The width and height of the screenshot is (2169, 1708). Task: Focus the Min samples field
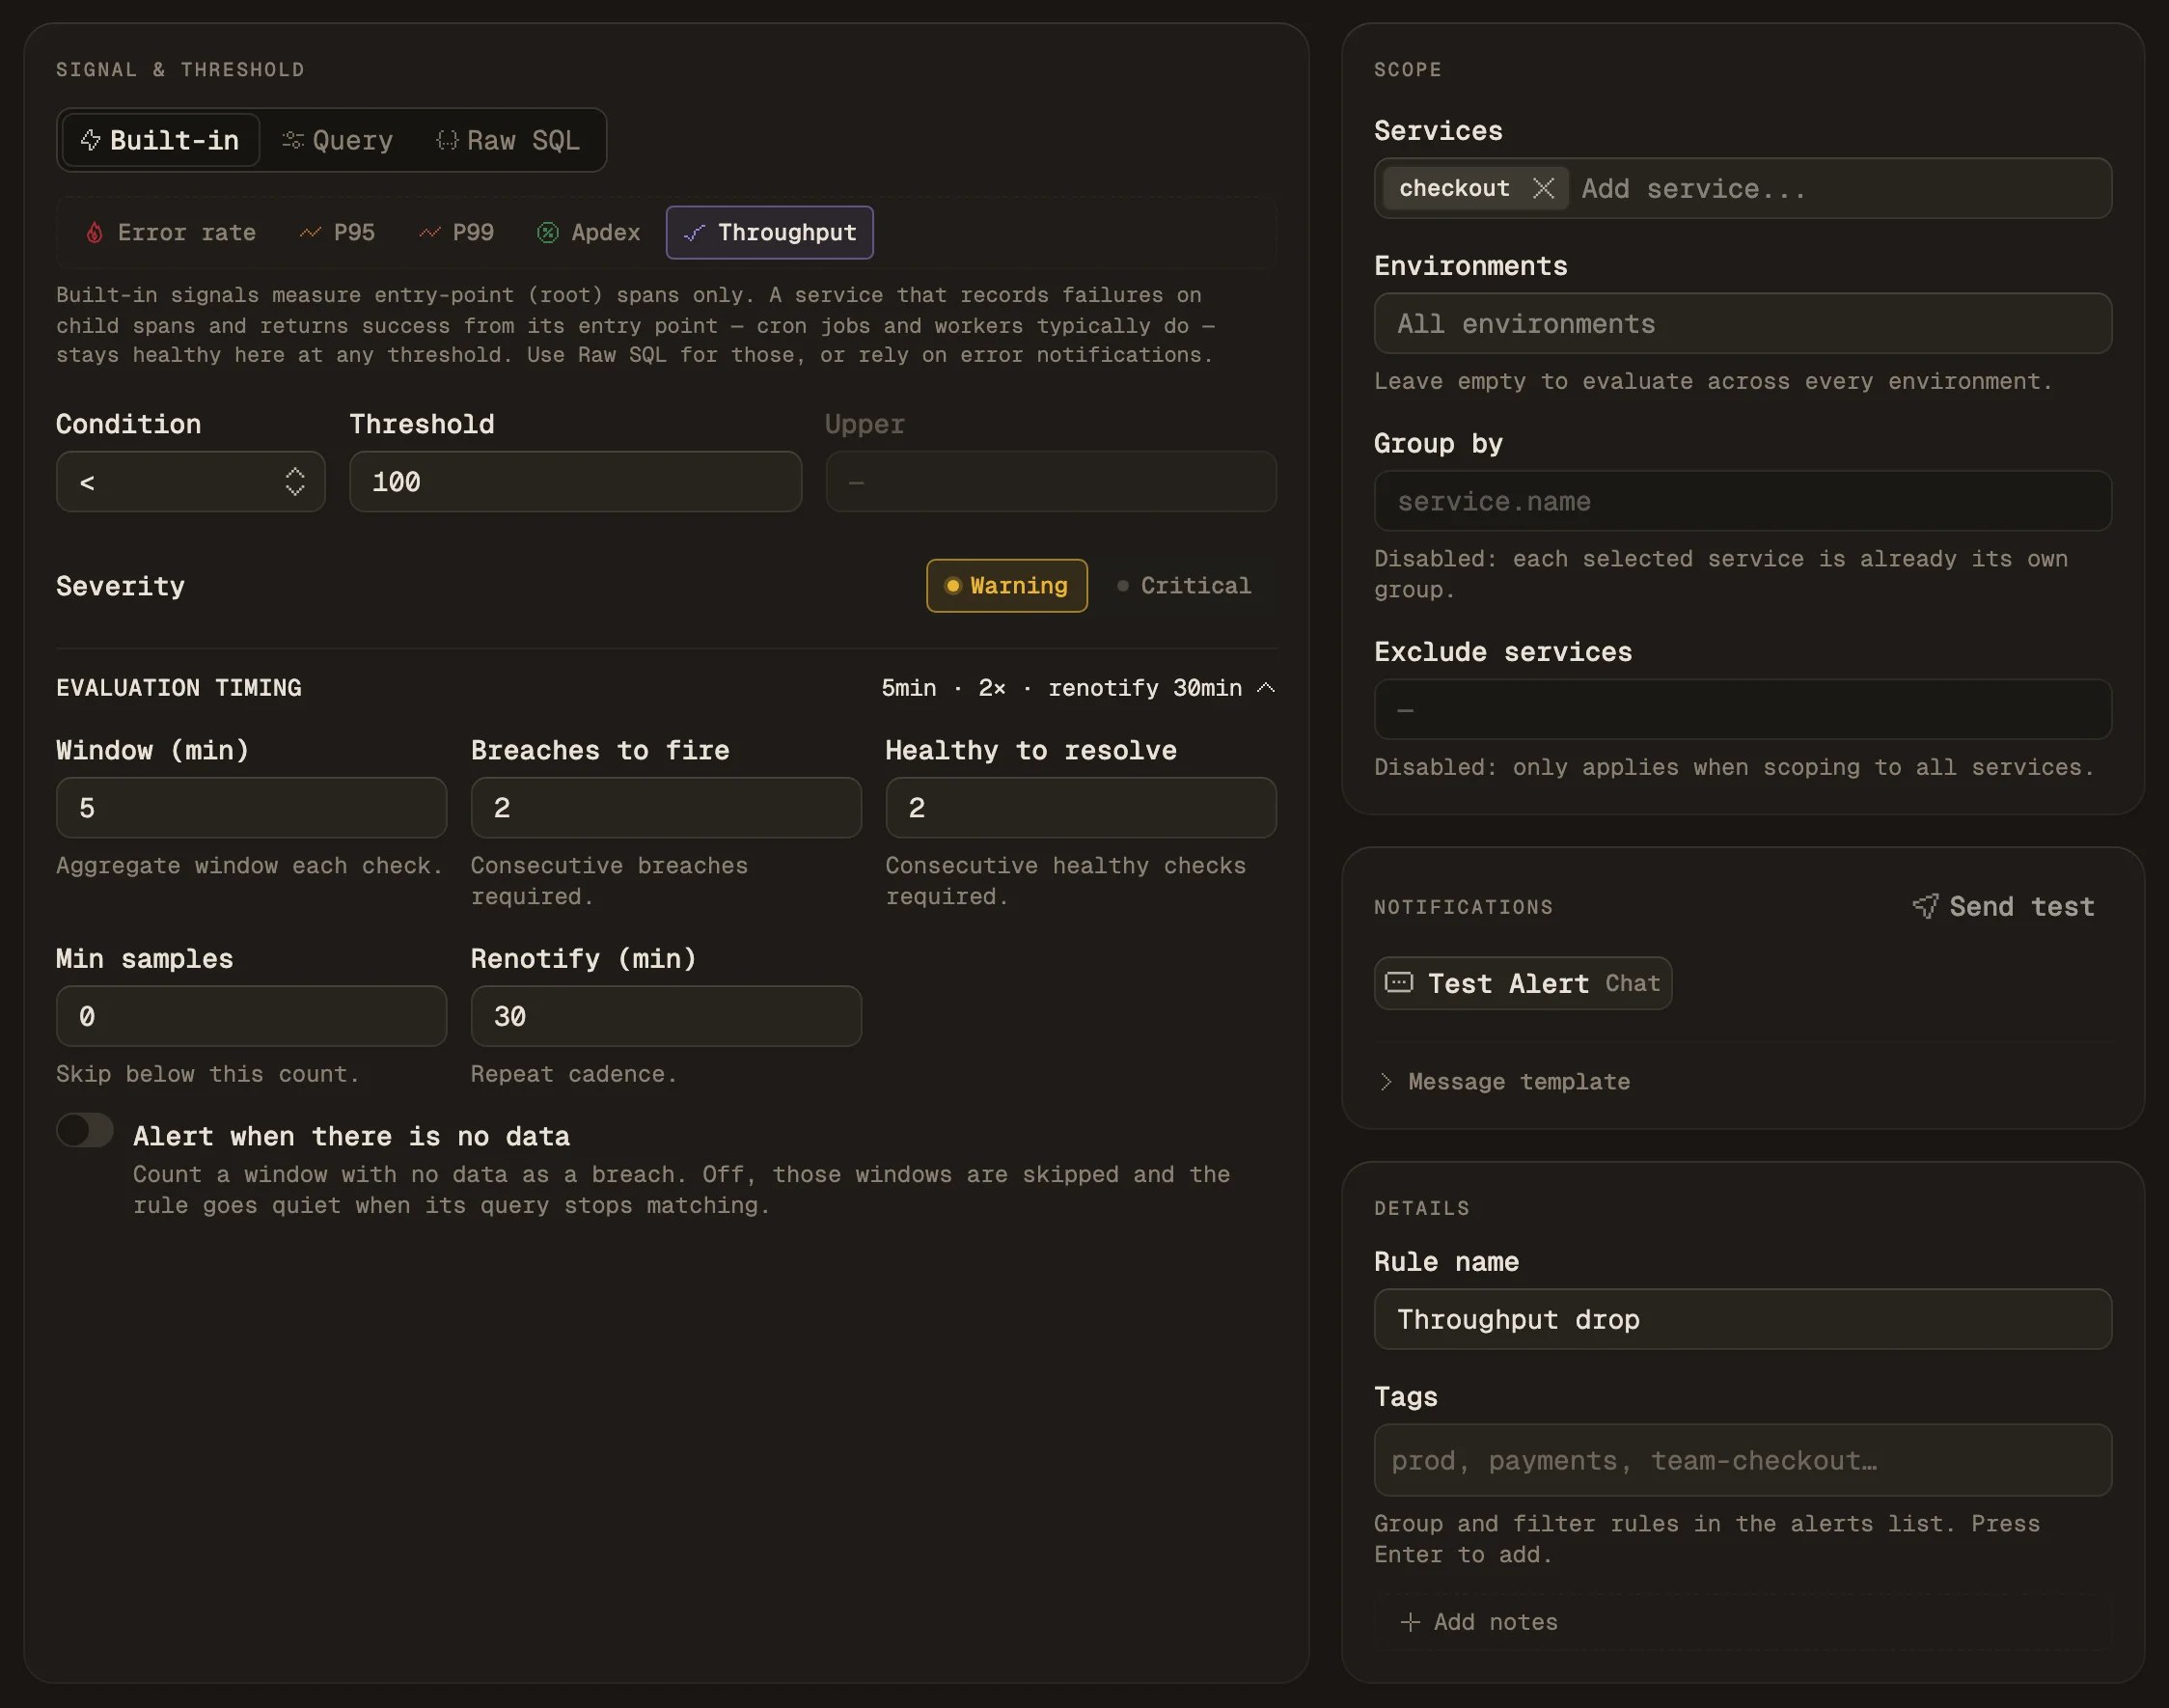[x=251, y=1016]
